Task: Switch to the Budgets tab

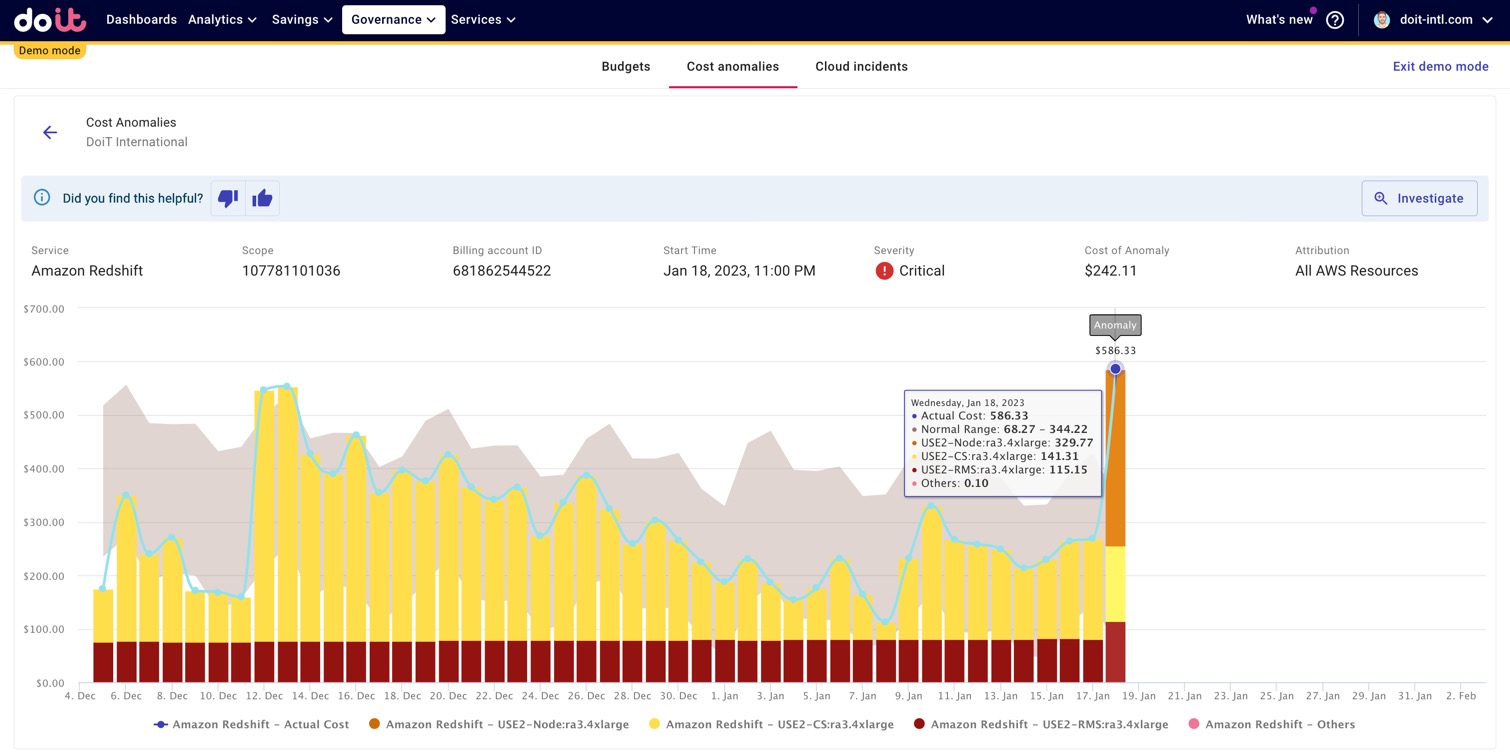Action: point(626,67)
